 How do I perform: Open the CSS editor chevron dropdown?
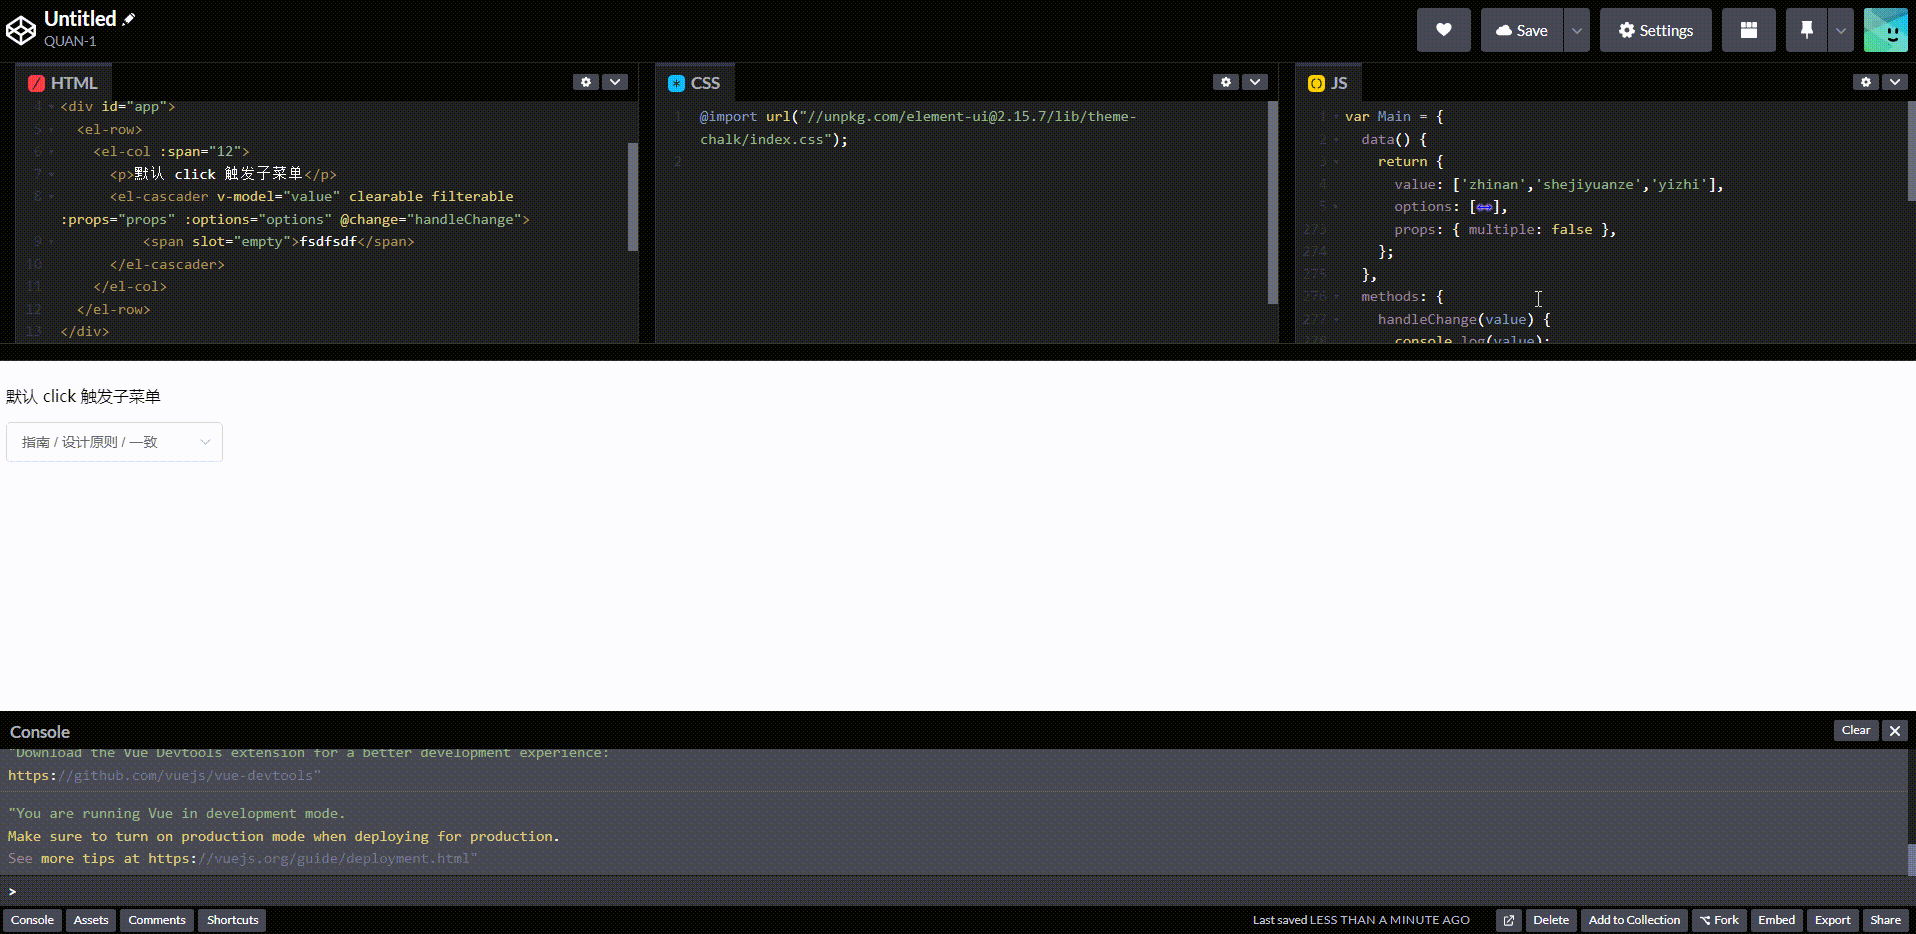click(x=1255, y=82)
